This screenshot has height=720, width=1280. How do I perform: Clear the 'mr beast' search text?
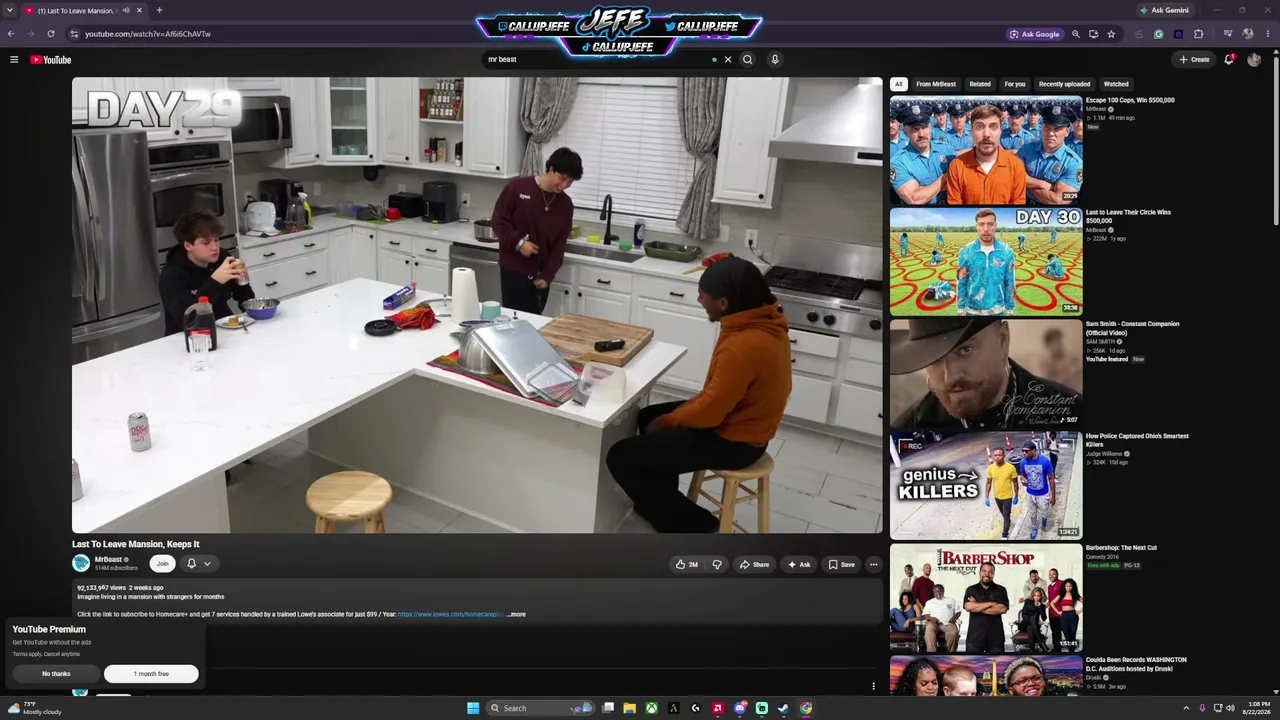tap(728, 60)
